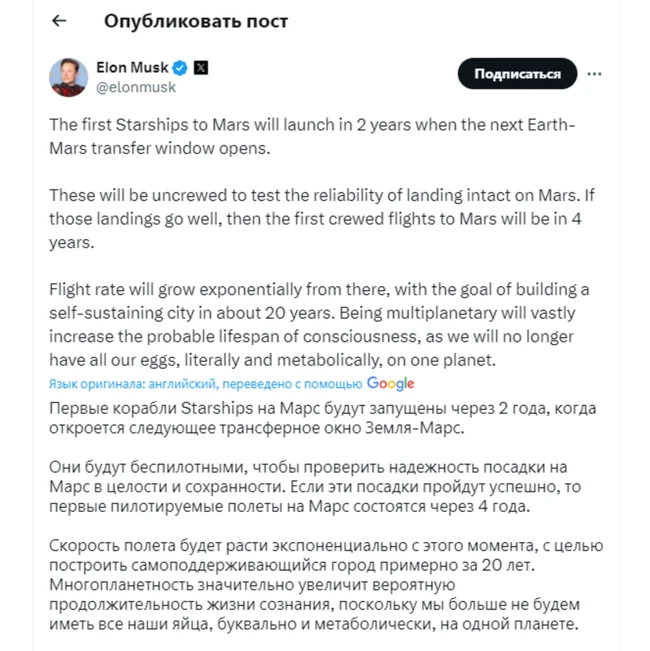Click the paragraph starting 'Flight rate will grow'
The height and width of the screenshot is (651, 650).
tap(320, 324)
